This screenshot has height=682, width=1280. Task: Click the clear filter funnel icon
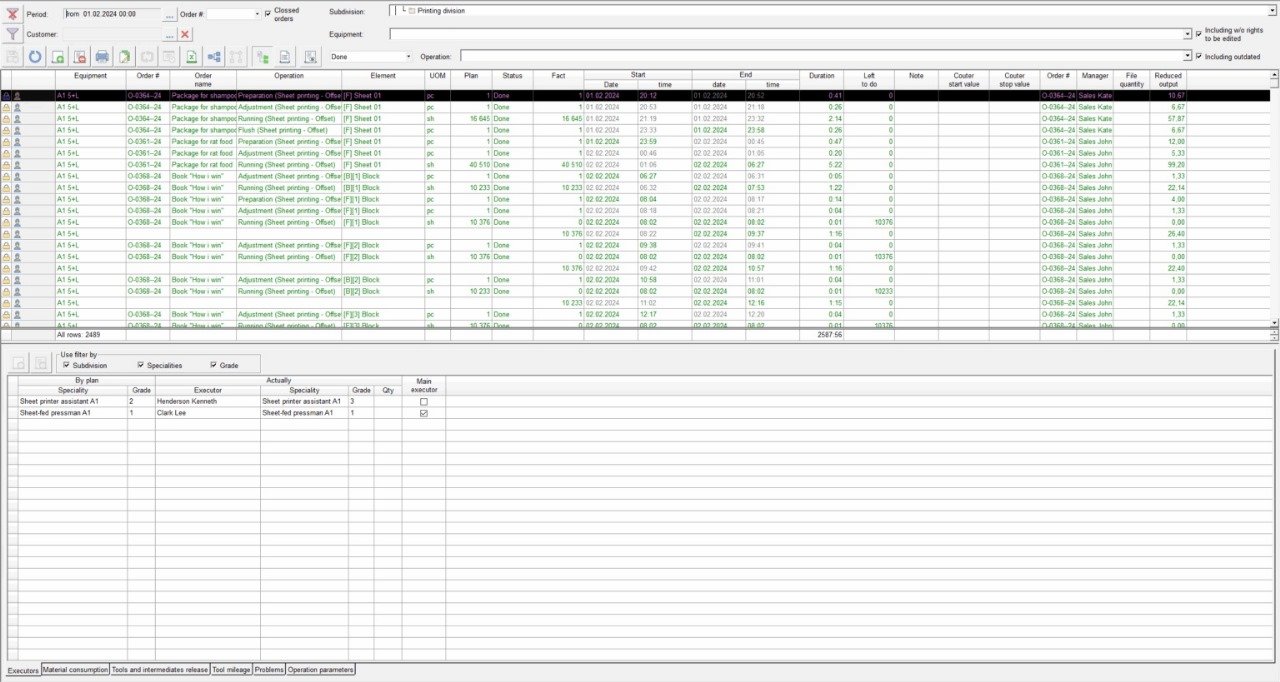tap(12, 13)
